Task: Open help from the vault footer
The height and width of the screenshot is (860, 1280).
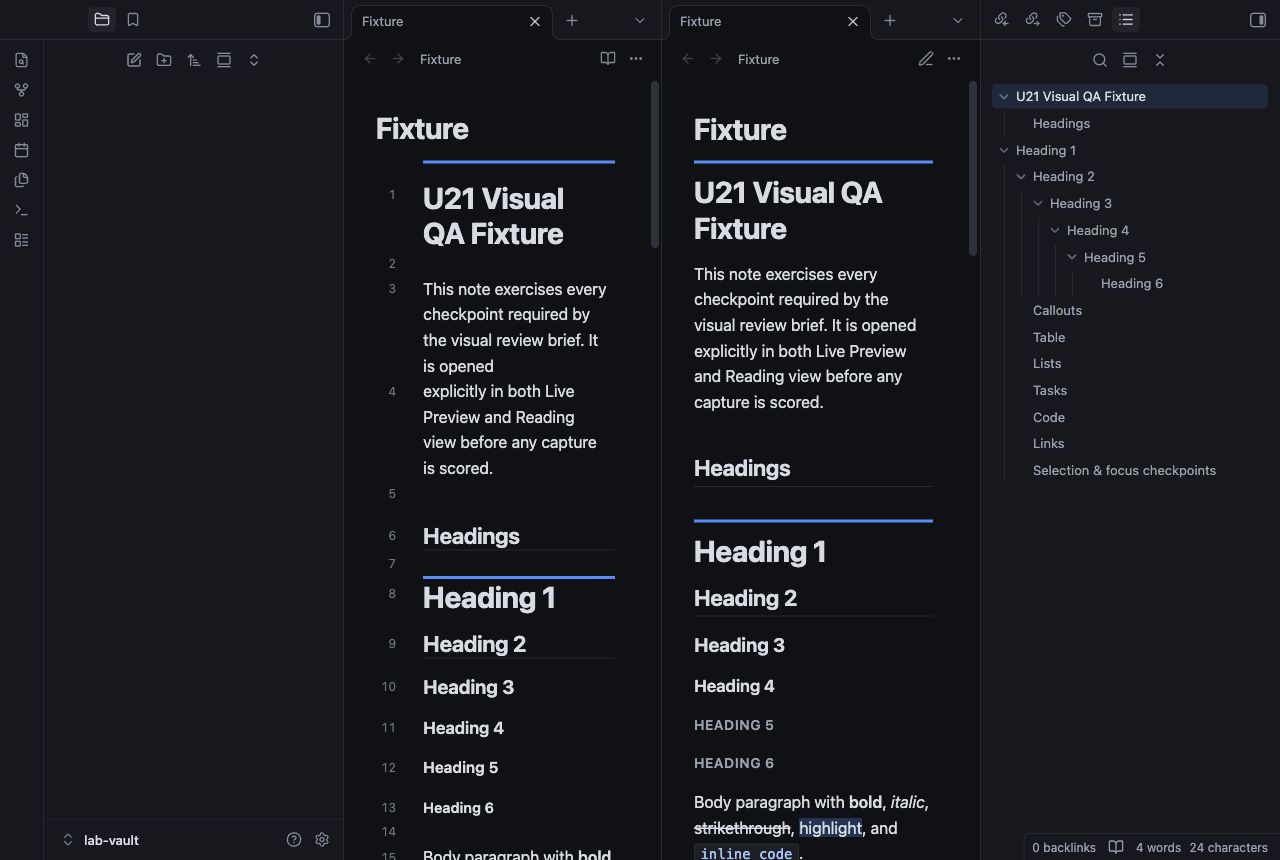Action: (x=294, y=840)
